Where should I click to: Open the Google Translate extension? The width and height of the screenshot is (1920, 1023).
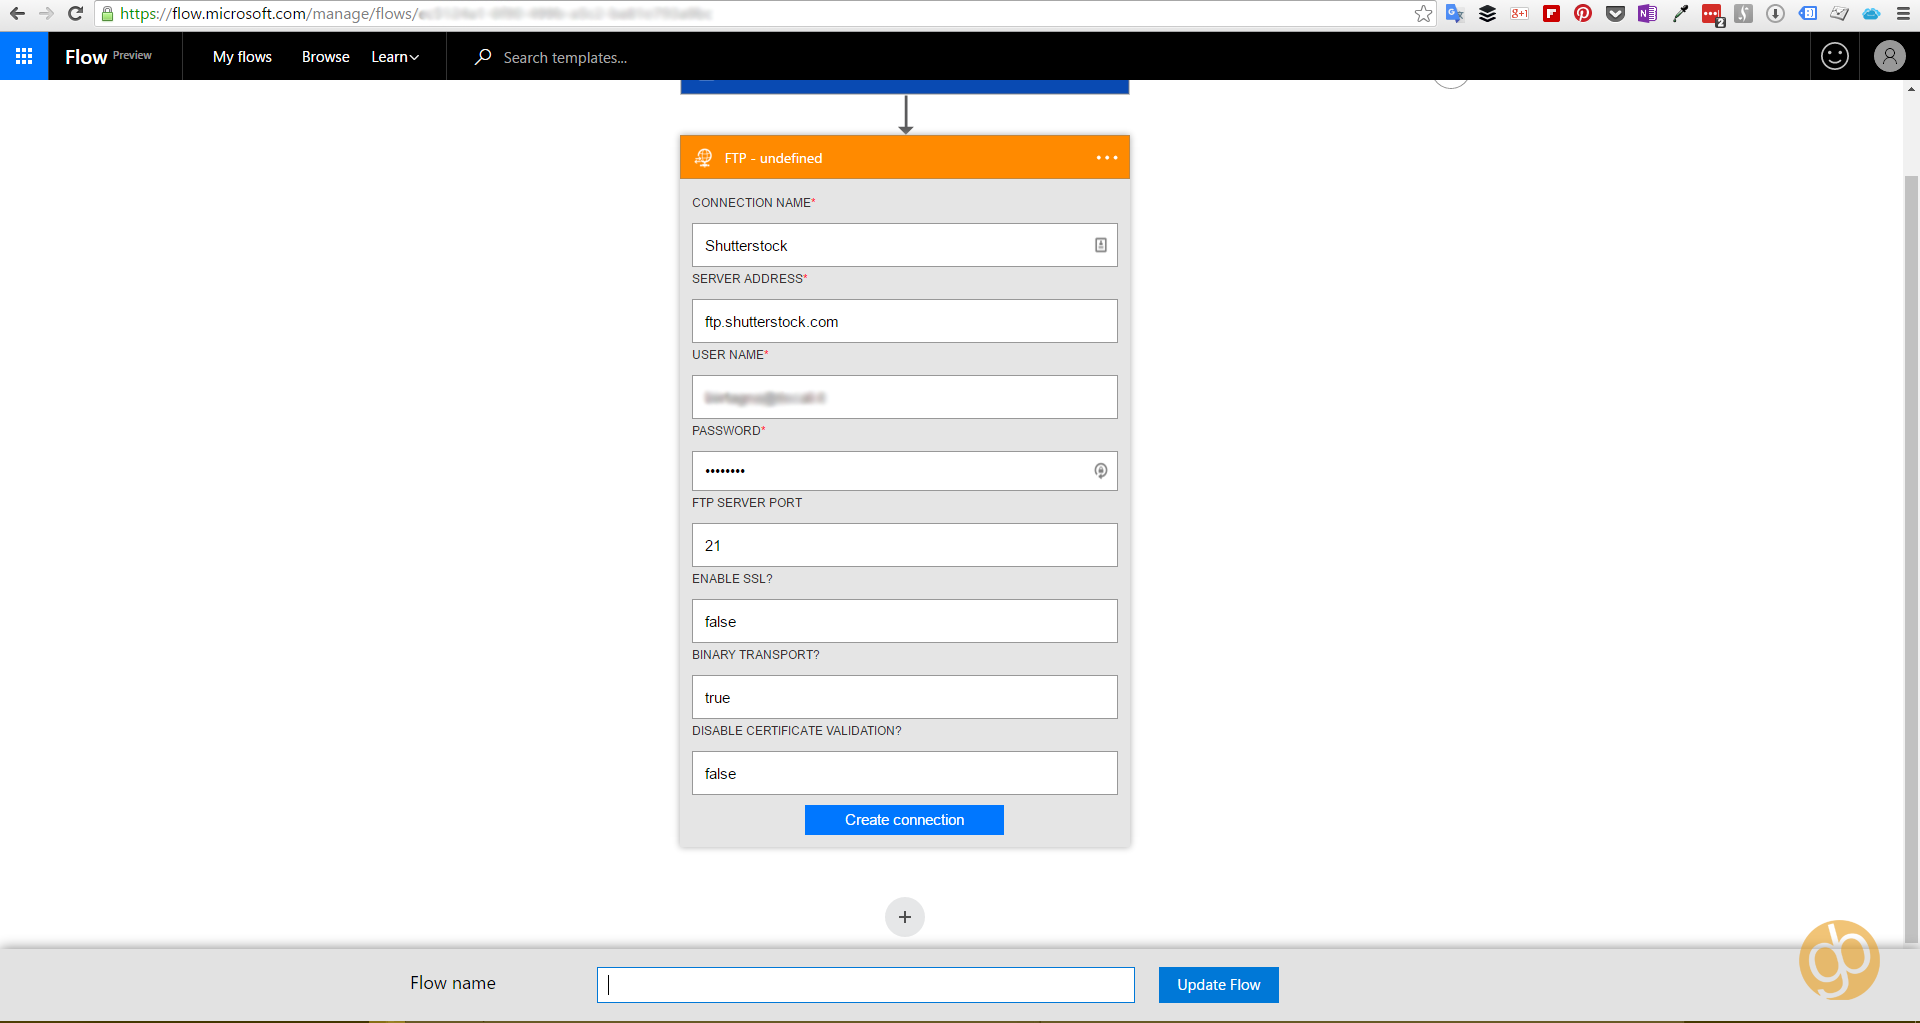coord(1455,13)
